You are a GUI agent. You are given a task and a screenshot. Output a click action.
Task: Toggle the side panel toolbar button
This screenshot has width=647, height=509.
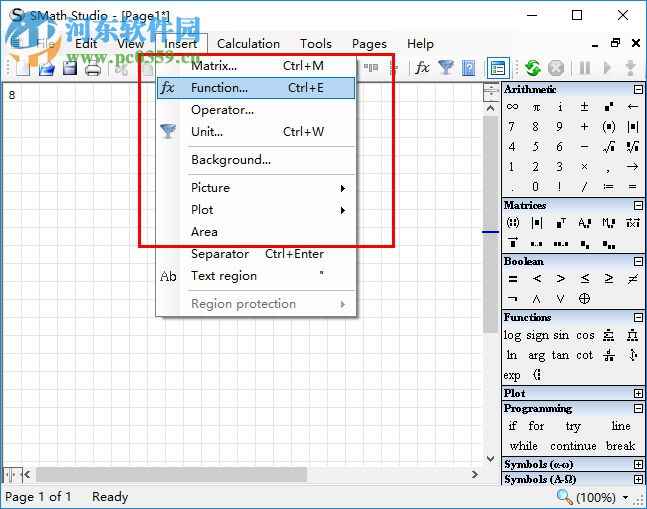[x=497, y=68]
